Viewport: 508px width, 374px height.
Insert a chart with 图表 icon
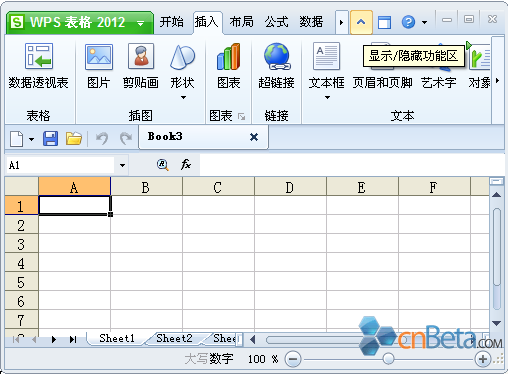point(228,66)
